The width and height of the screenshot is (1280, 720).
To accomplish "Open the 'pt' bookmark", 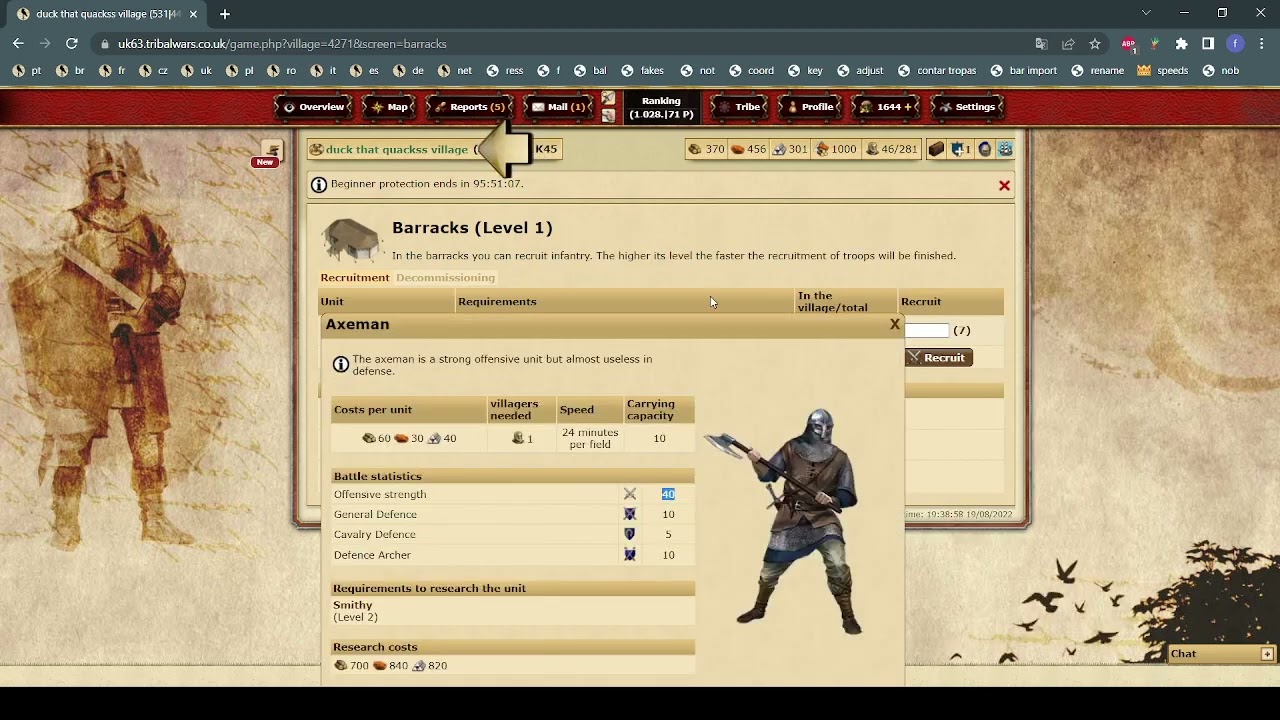I will (x=28, y=71).
